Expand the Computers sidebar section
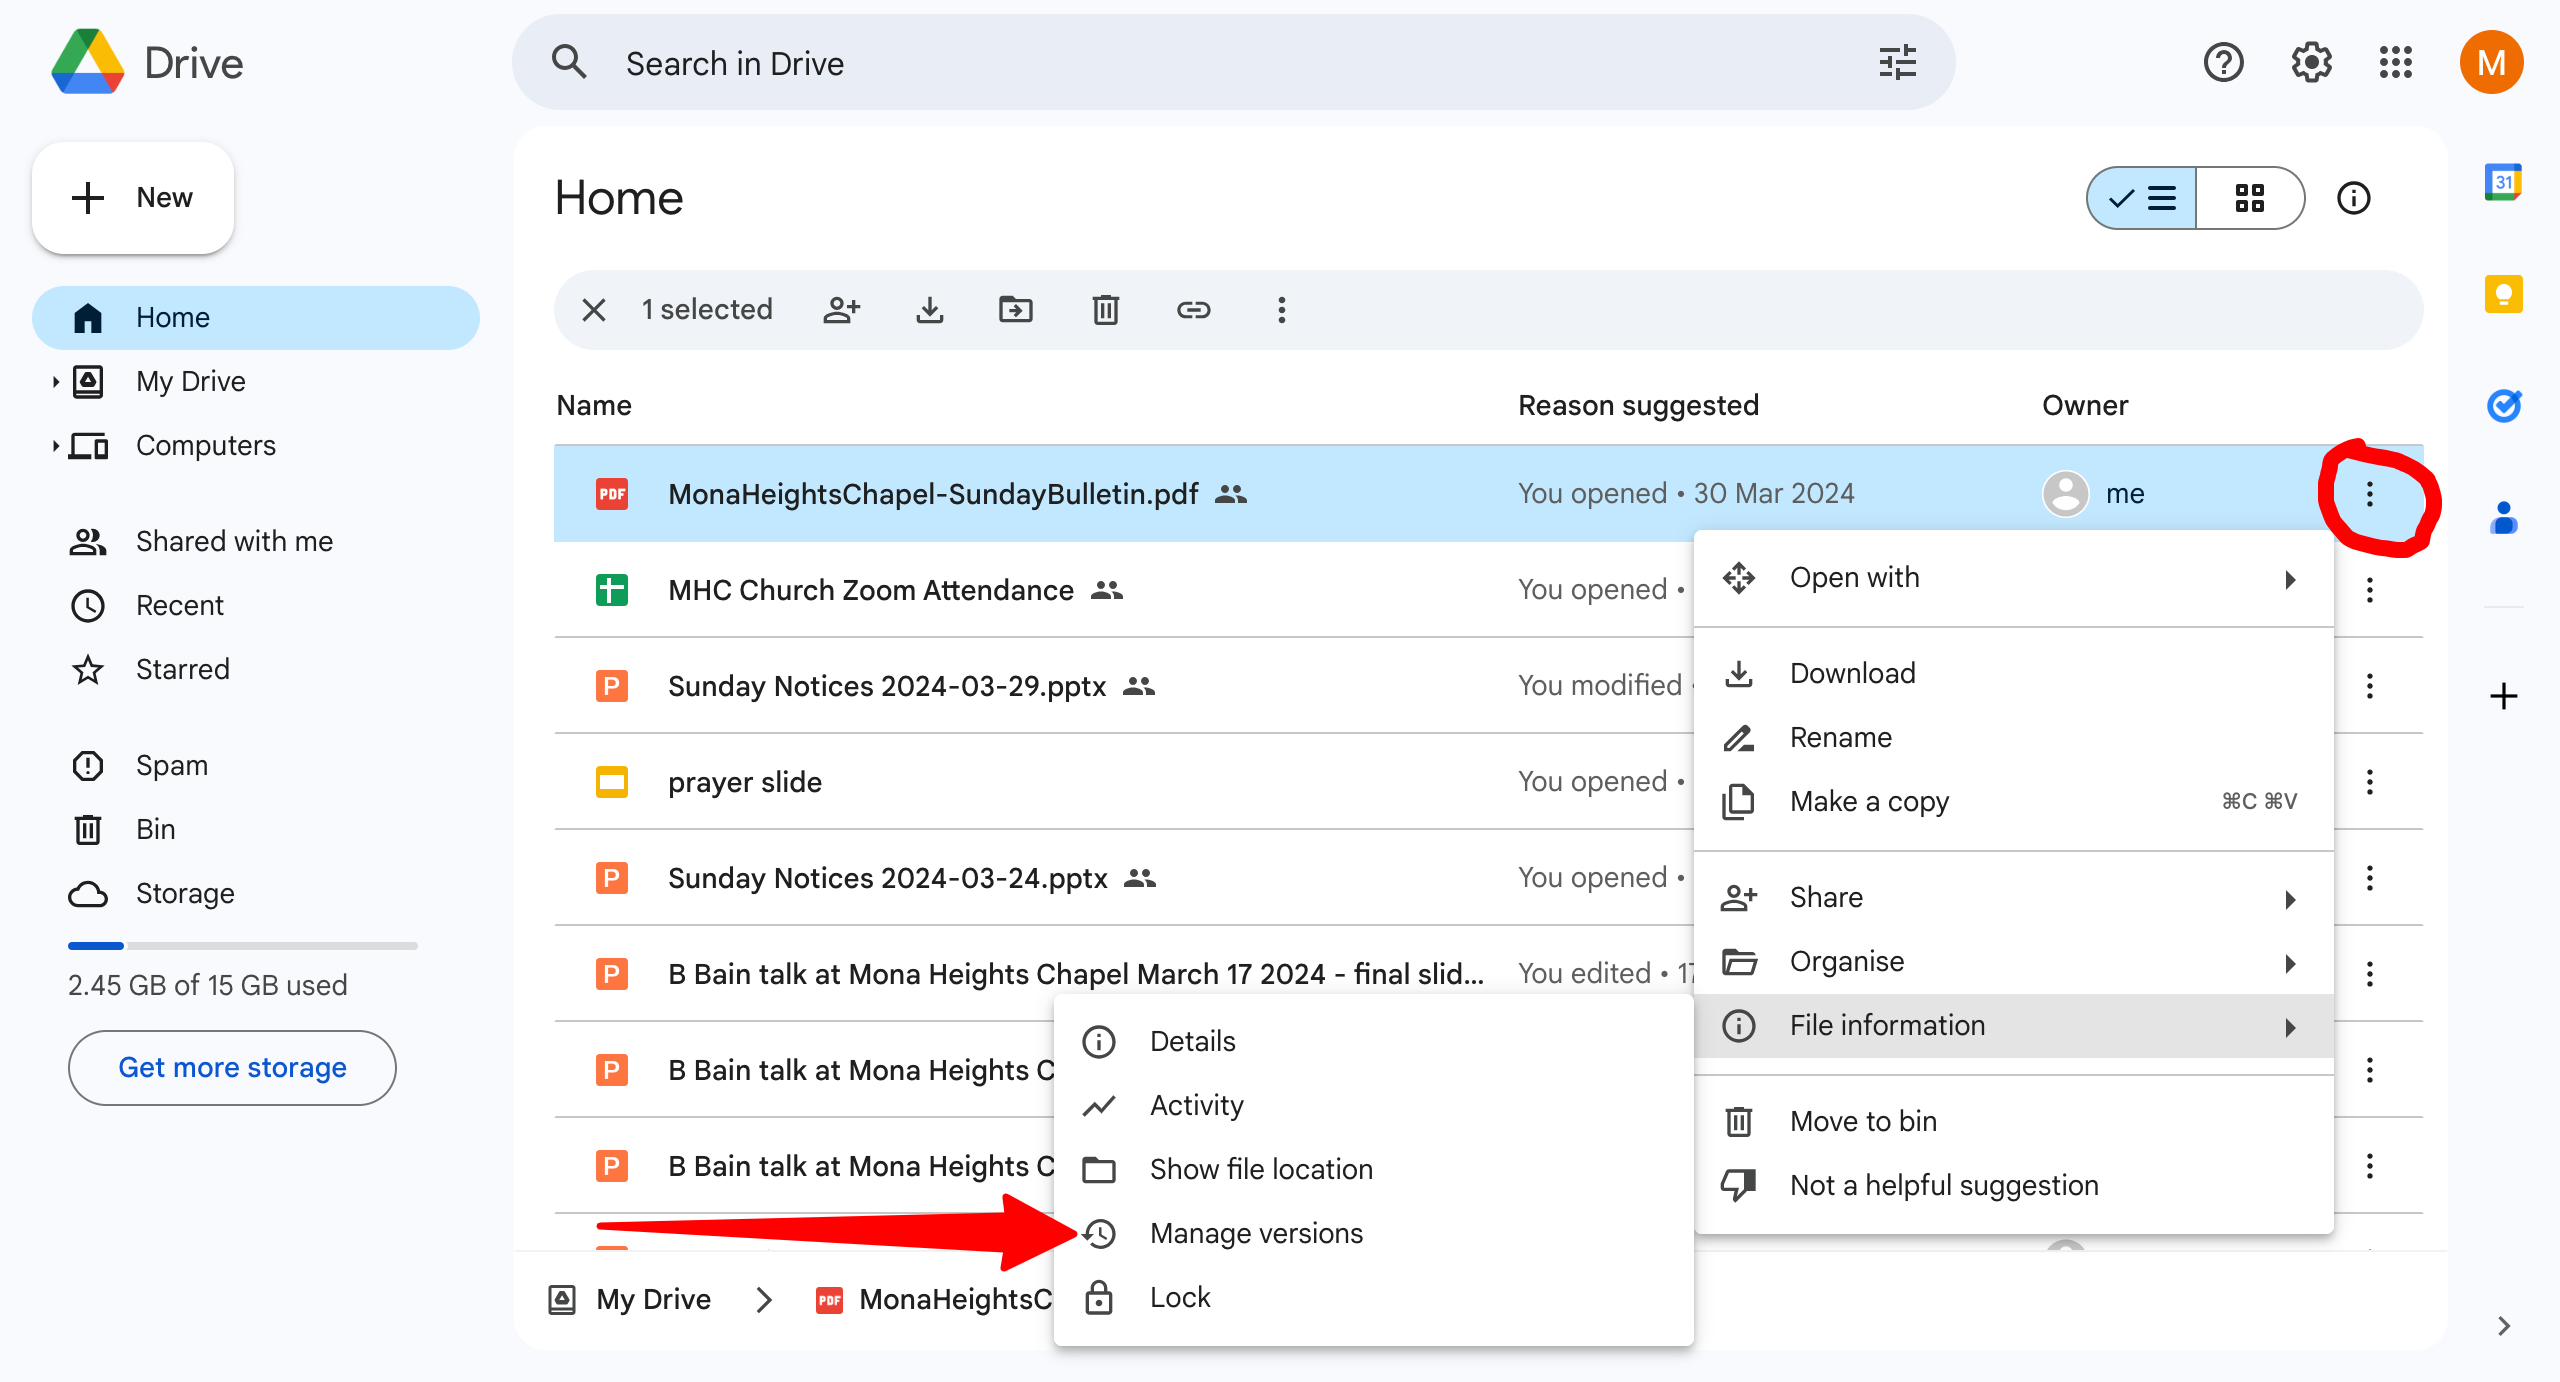2560x1382 pixels. click(x=57, y=445)
